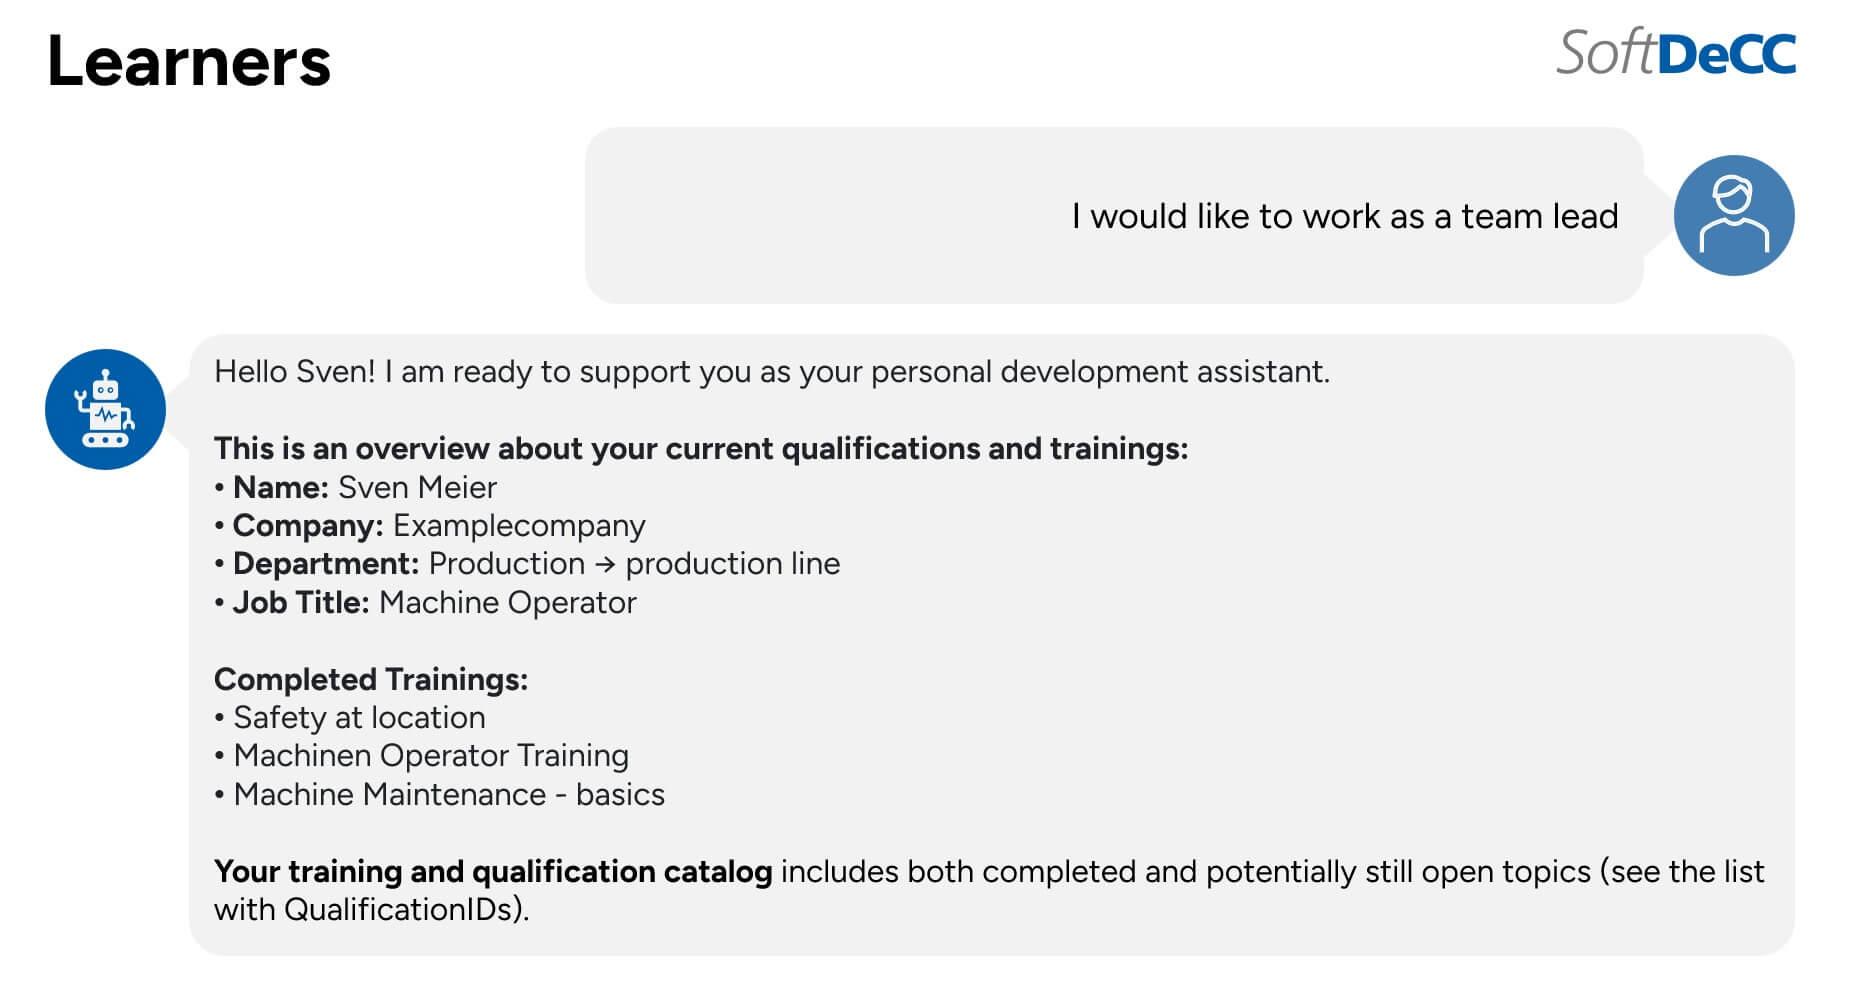Click the arrow in the Department line
Screen dimensions: 1855x988
pyautogui.click(x=604, y=565)
